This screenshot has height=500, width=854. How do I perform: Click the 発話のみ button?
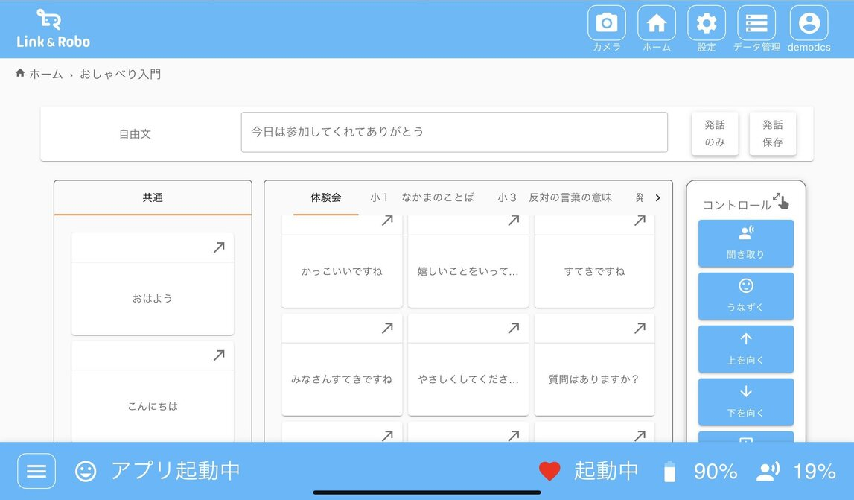coord(715,133)
